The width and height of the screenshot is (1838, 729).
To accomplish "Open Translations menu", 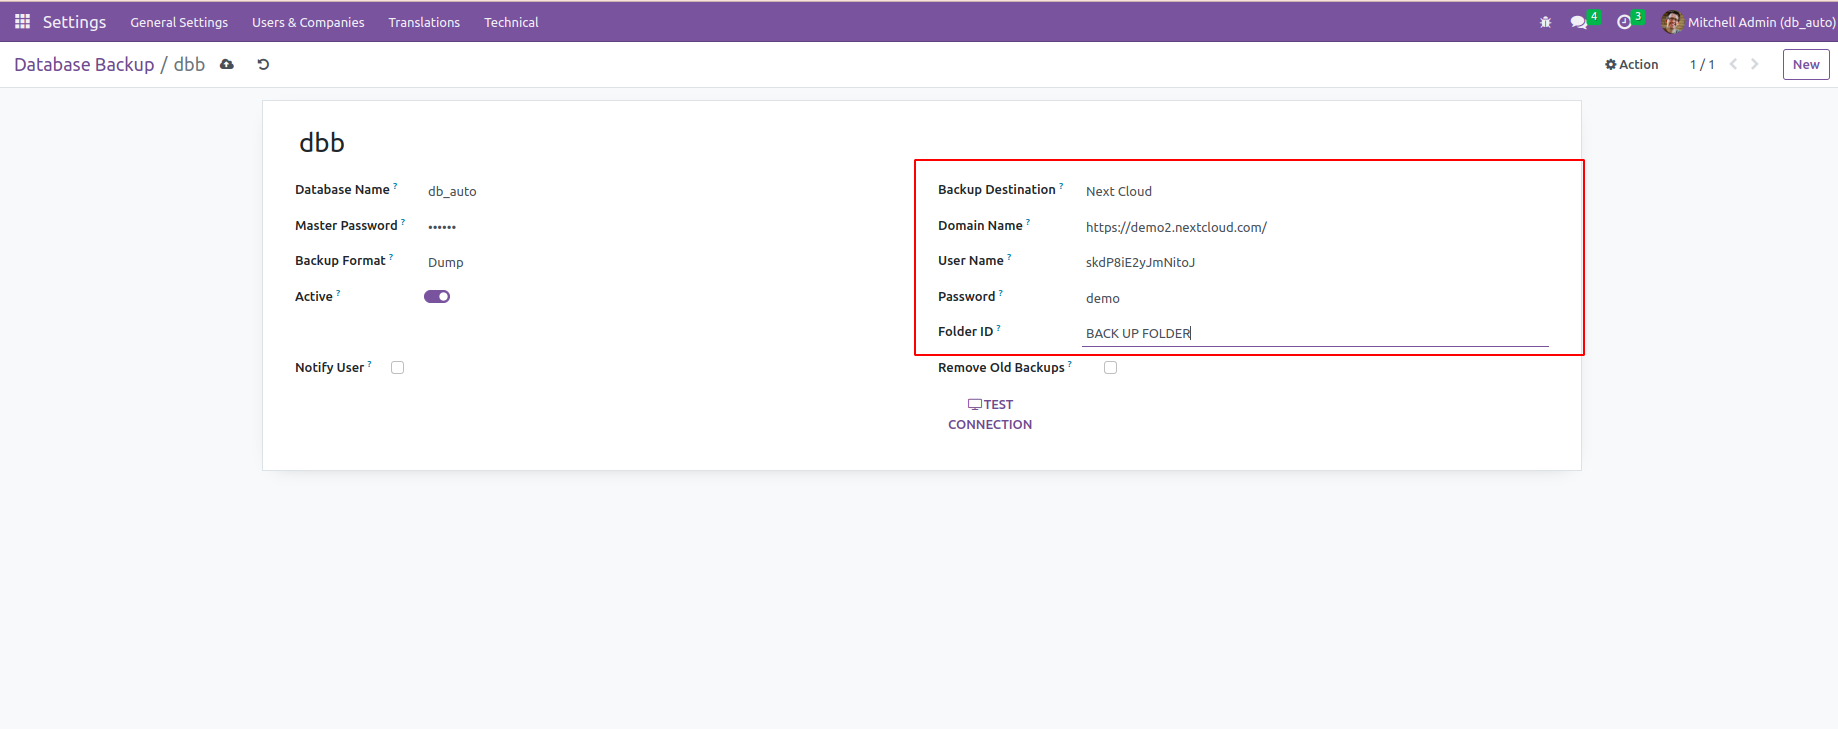I will coord(424,22).
